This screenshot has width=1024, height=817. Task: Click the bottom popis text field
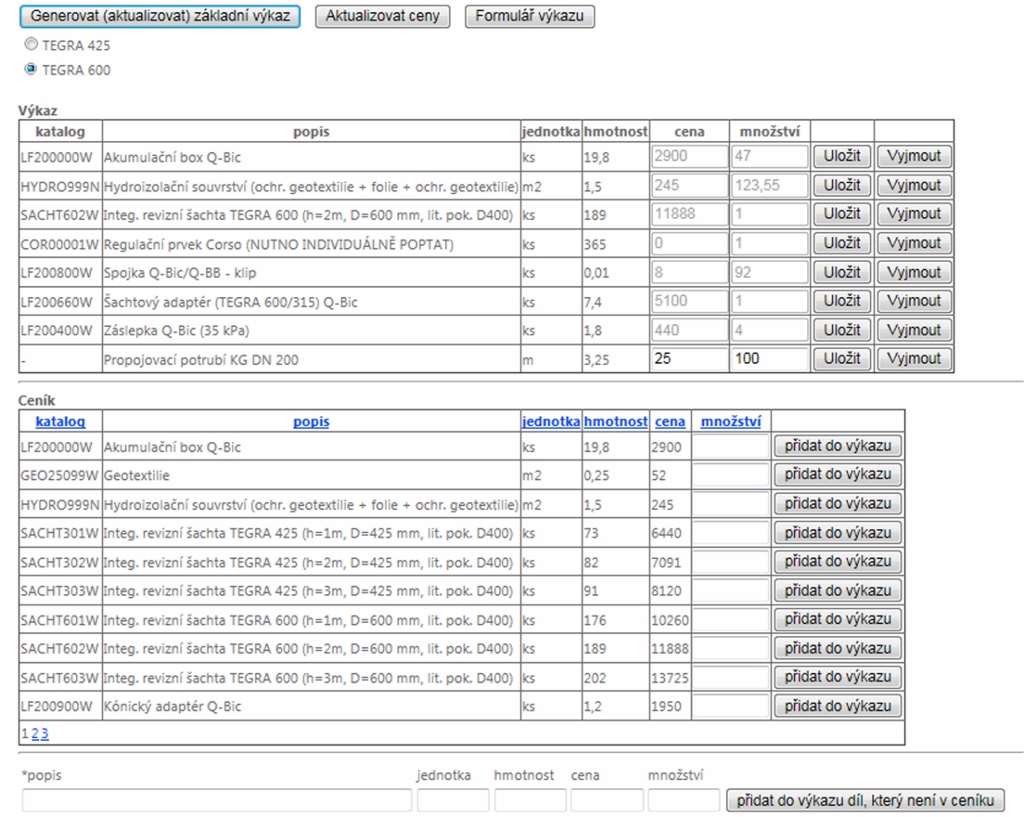coord(217,800)
